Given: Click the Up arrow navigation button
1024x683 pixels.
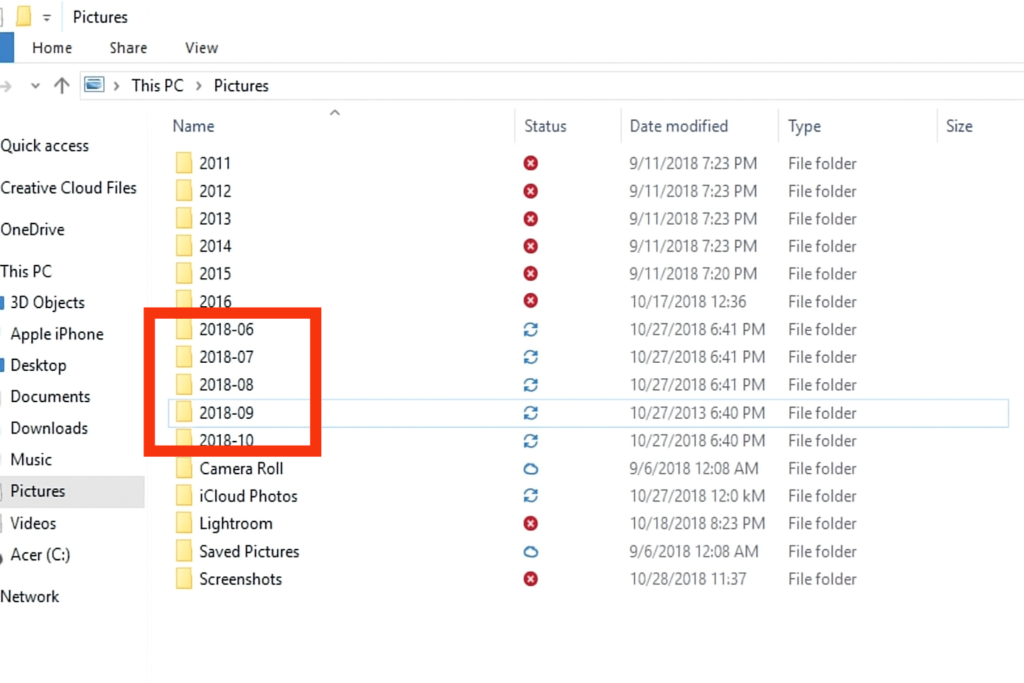Looking at the screenshot, I should 62,86.
